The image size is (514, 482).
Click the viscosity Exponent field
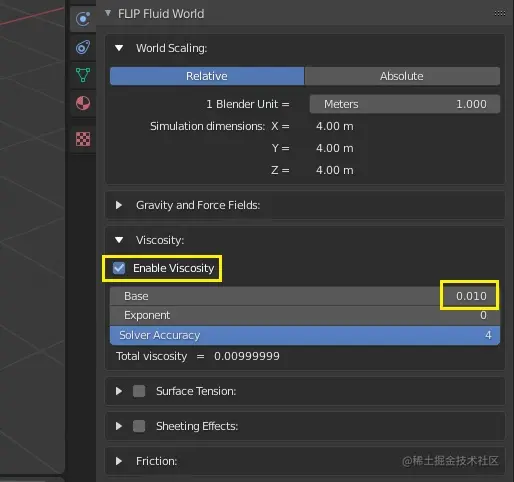pos(305,315)
